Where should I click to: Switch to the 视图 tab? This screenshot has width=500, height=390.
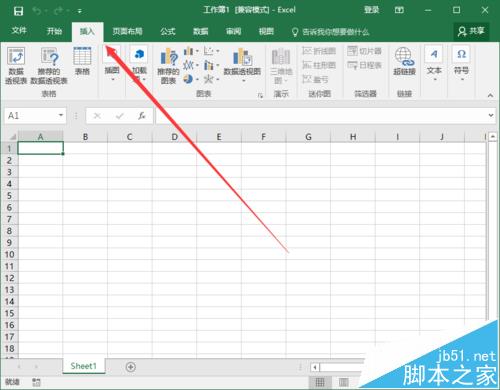point(266,31)
